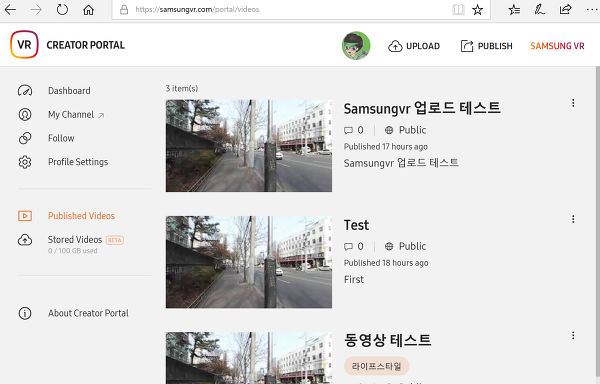This screenshot has height=384, width=600.
Task: Open Reading view book icon
Action: [x=458, y=10]
